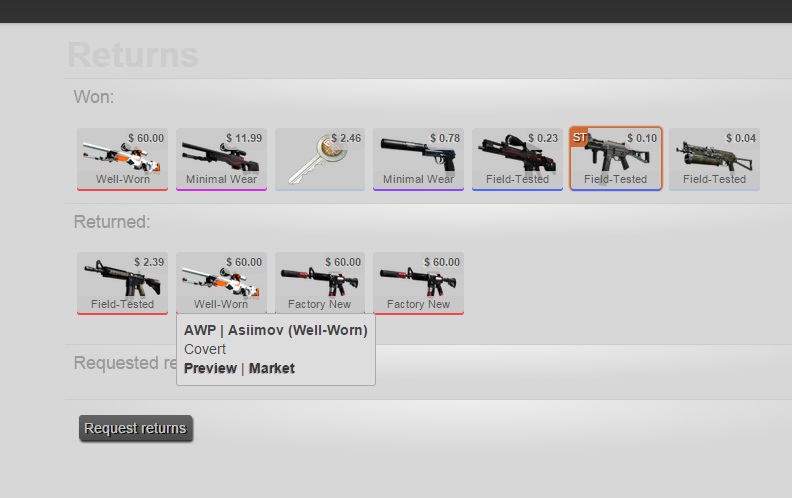
Task: Click the ST badge on the UMP item
Action: point(579,137)
